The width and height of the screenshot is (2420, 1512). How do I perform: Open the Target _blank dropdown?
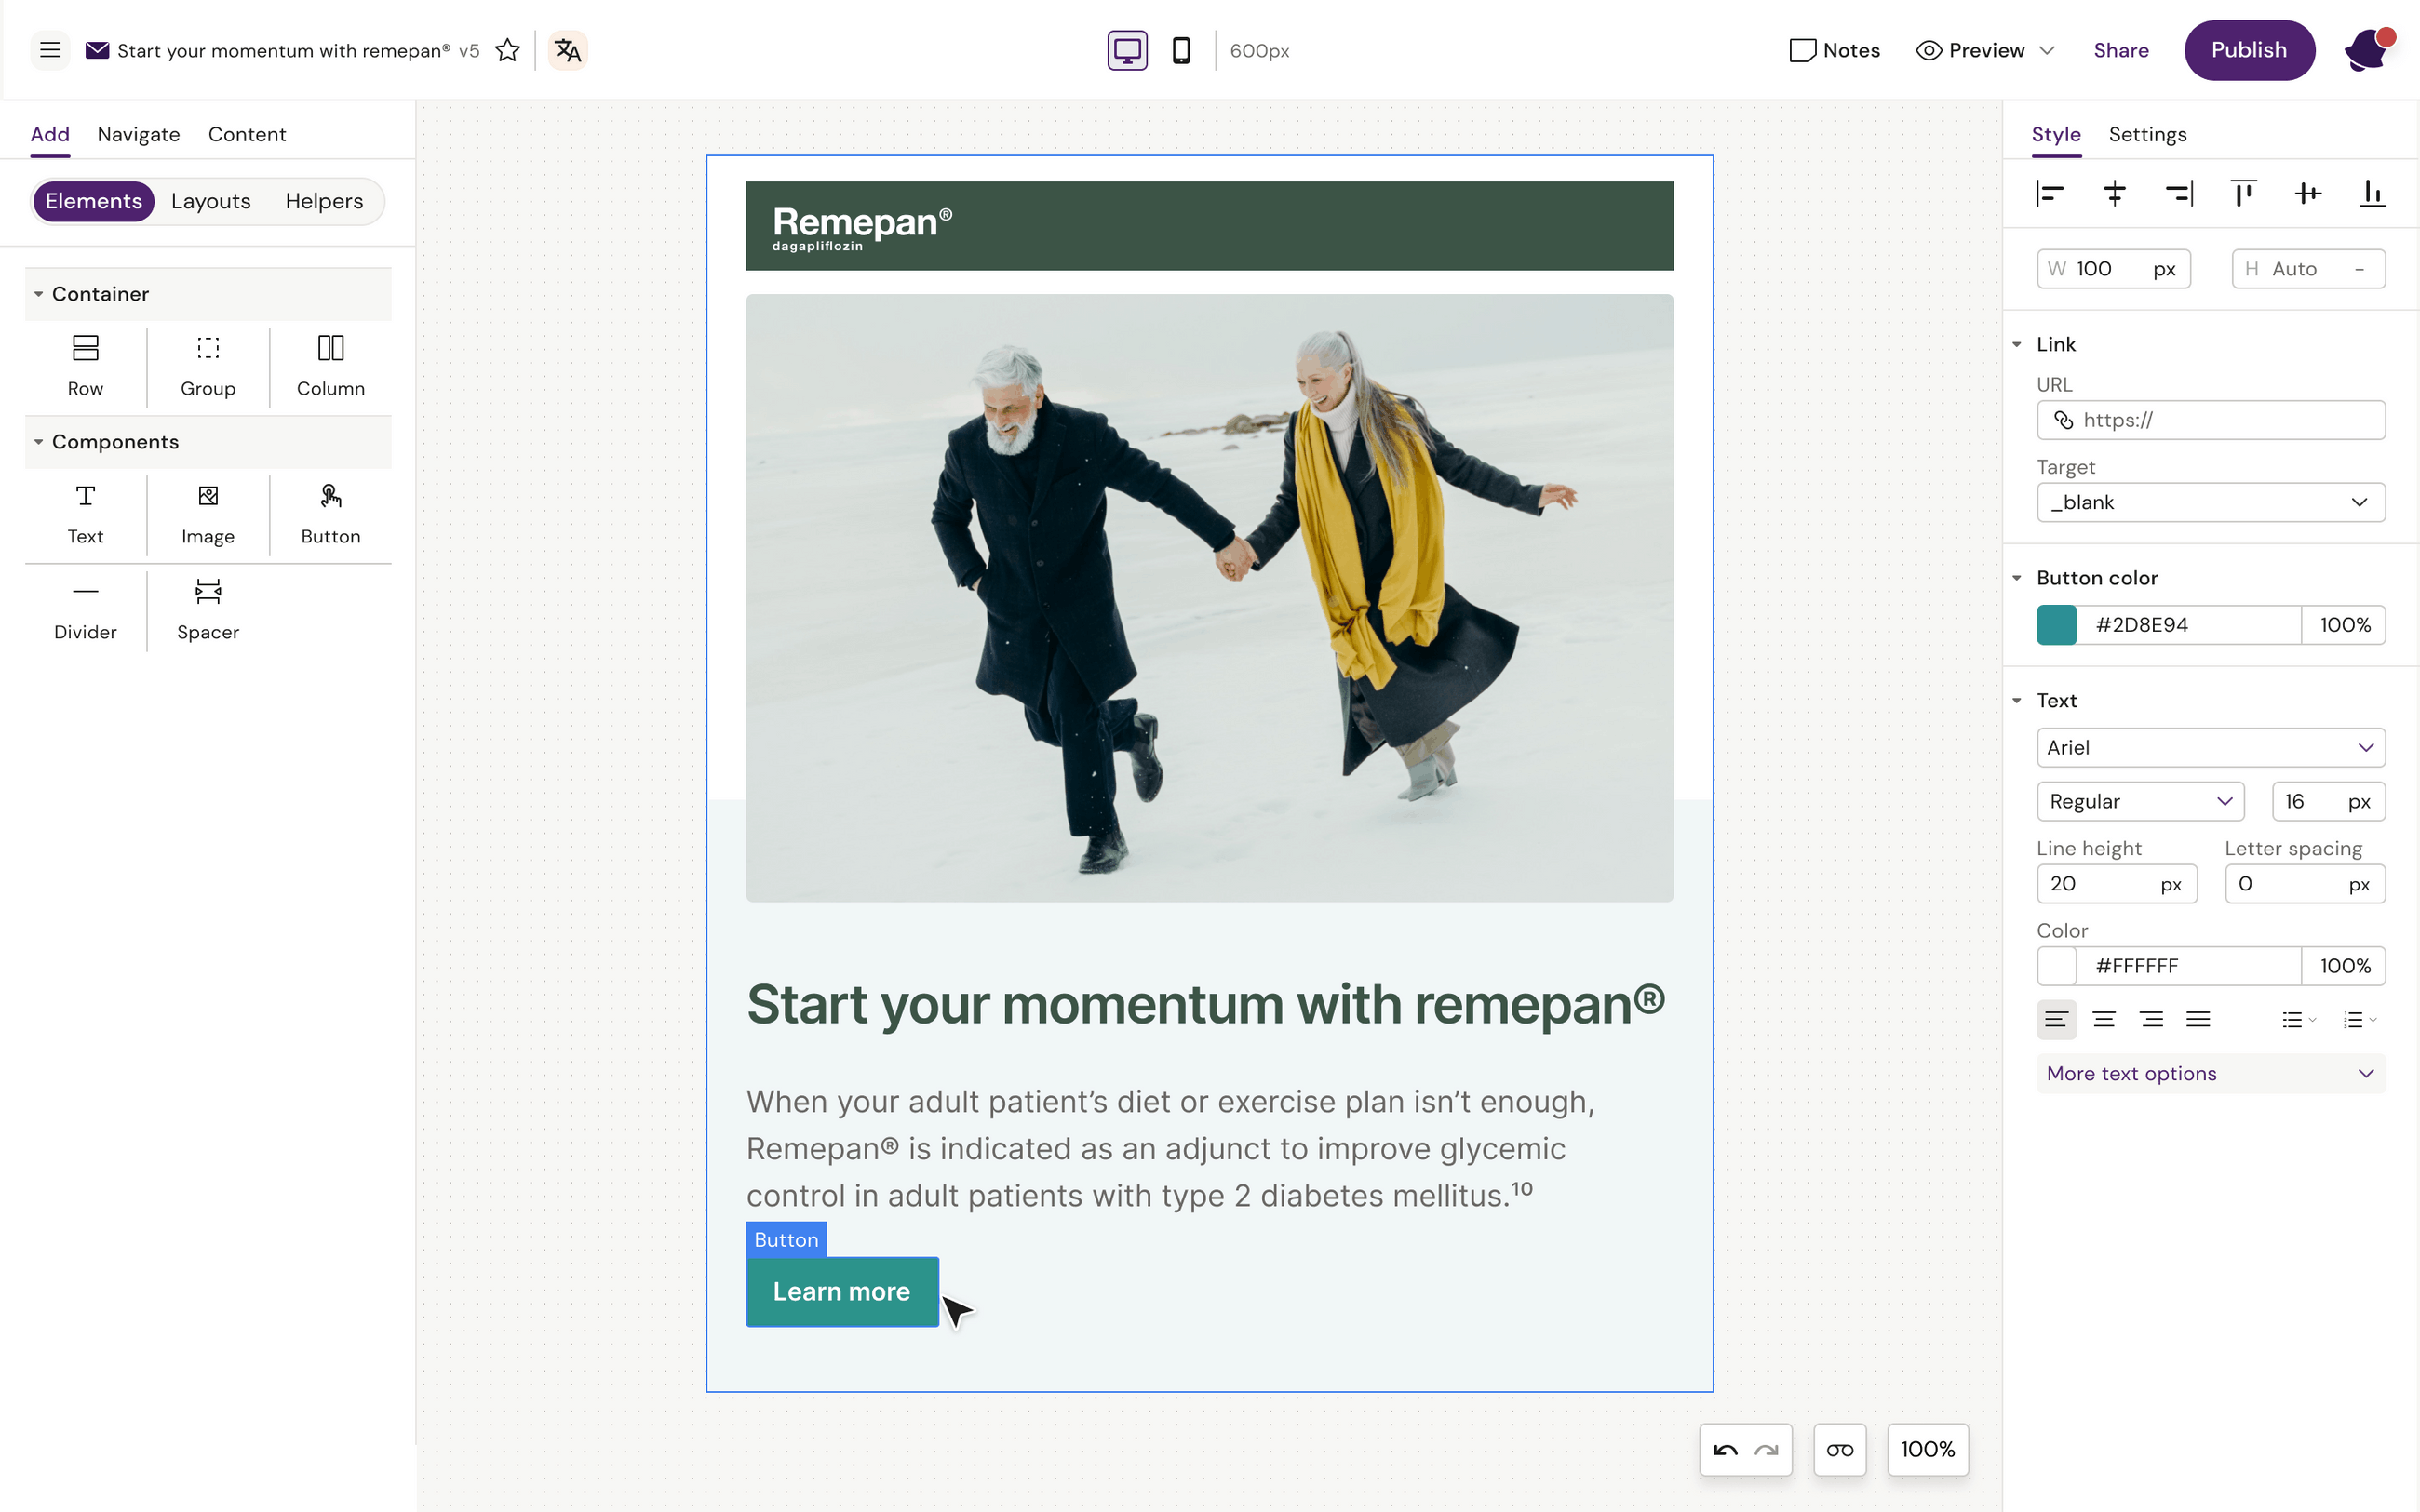pyautogui.click(x=2211, y=502)
